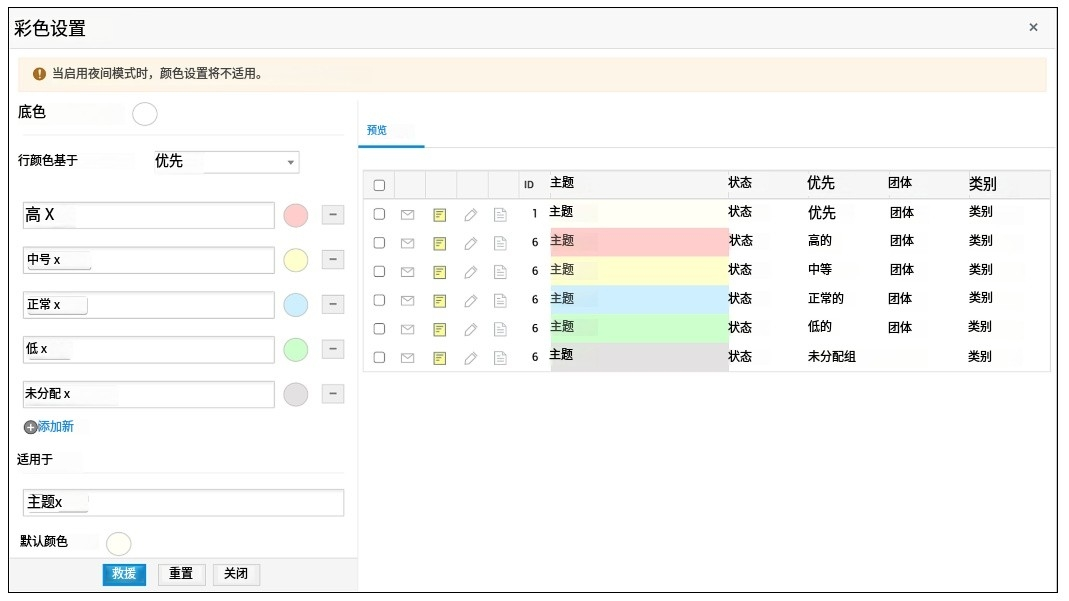
Task: Click the document icon in the 低的 row
Action: coord(501,329)
